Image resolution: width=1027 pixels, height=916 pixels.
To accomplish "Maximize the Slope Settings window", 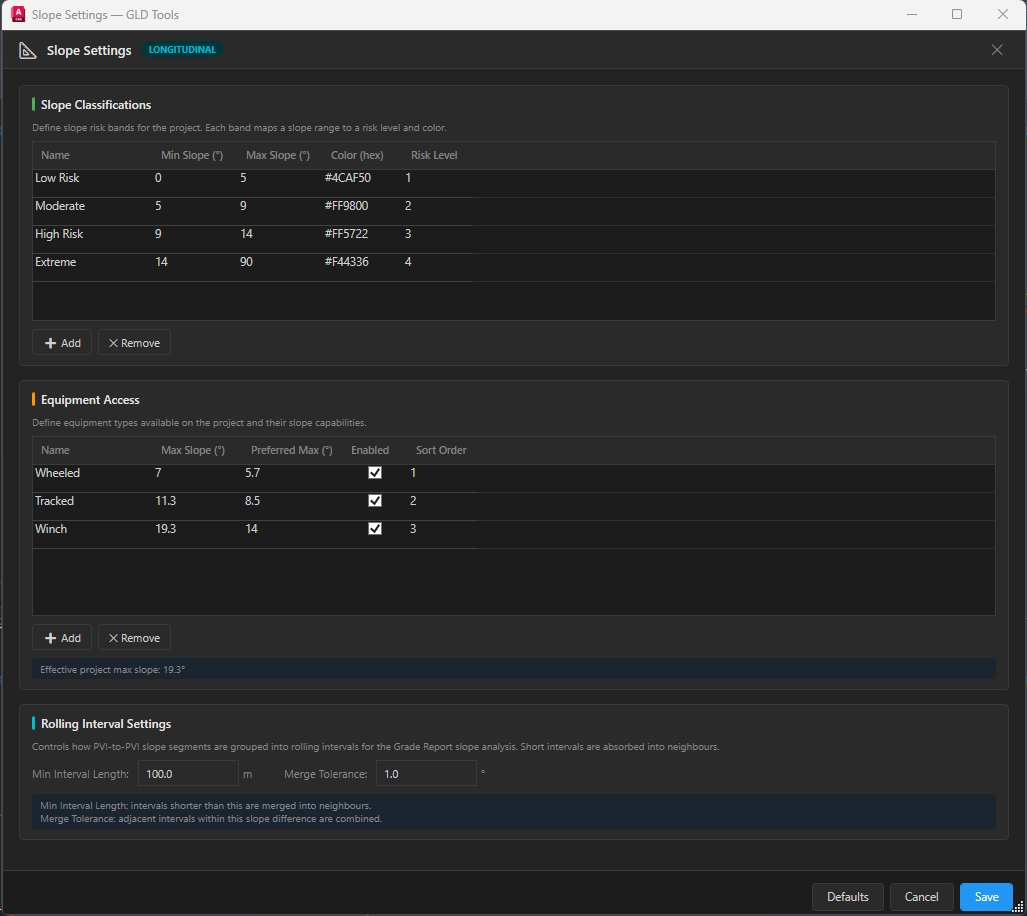I will (956, 14).
